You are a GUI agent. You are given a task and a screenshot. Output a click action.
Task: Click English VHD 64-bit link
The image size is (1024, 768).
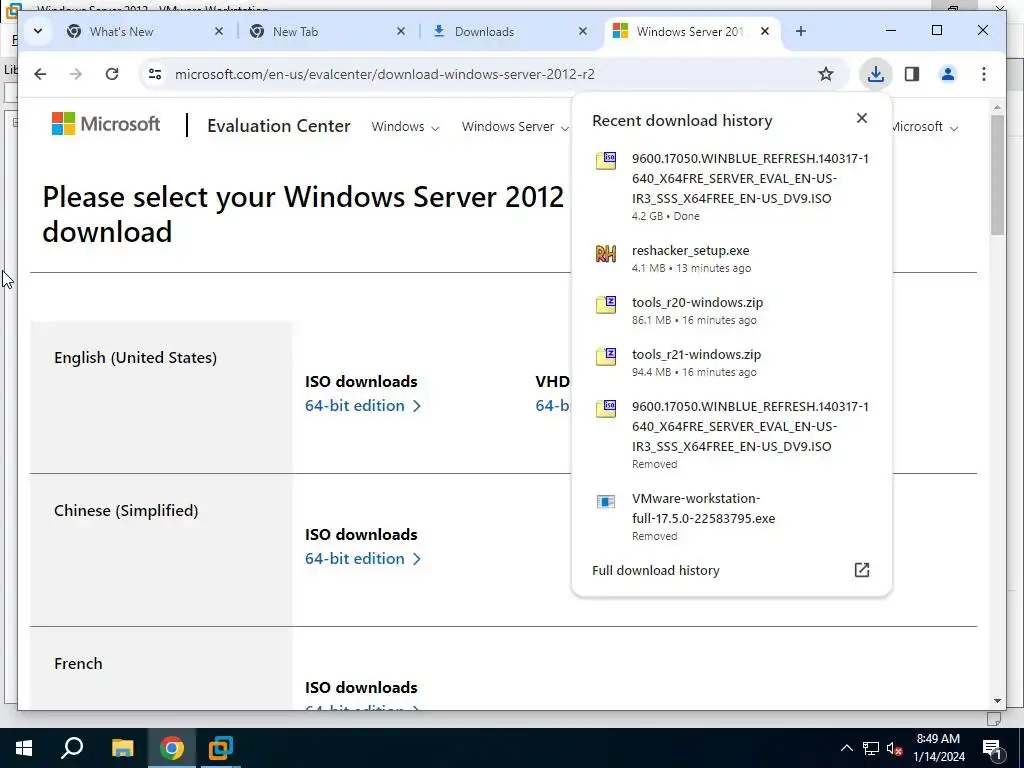552,406
